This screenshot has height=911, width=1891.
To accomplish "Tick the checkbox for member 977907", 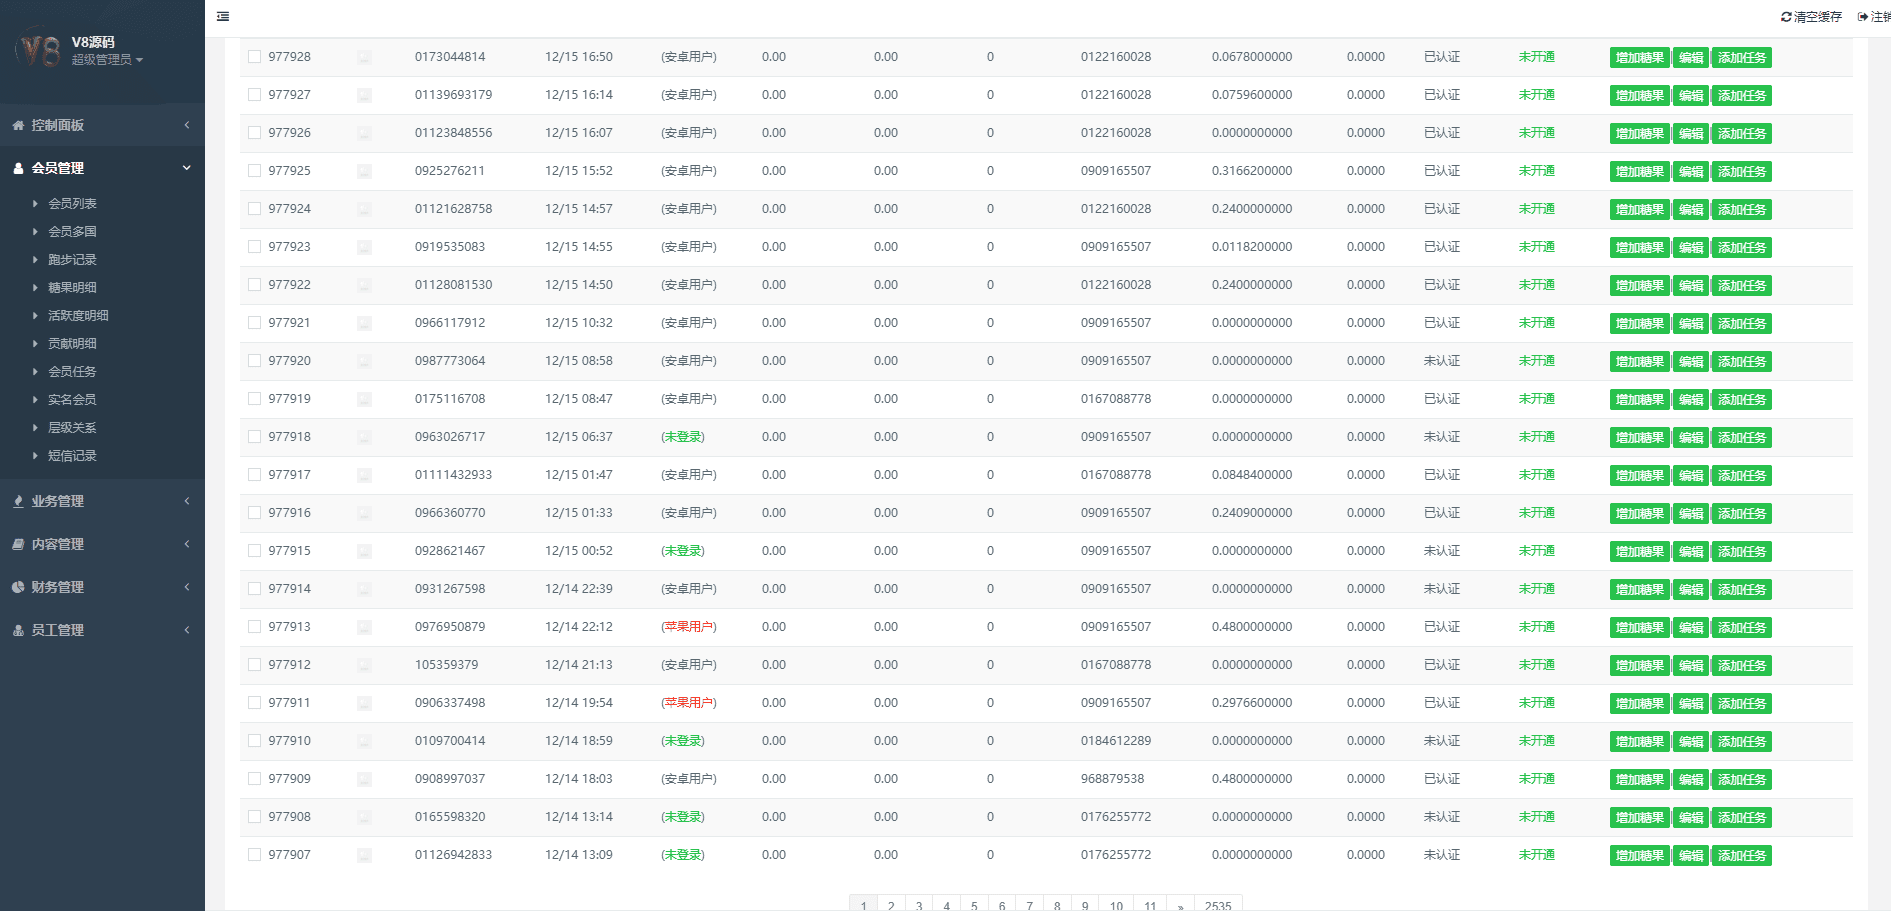I will point(254,855).
